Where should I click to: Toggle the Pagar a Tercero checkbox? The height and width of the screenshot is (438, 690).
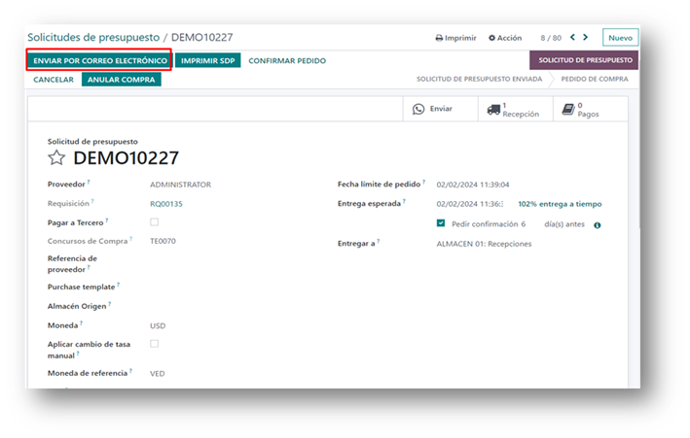click(x=154, y=222)
